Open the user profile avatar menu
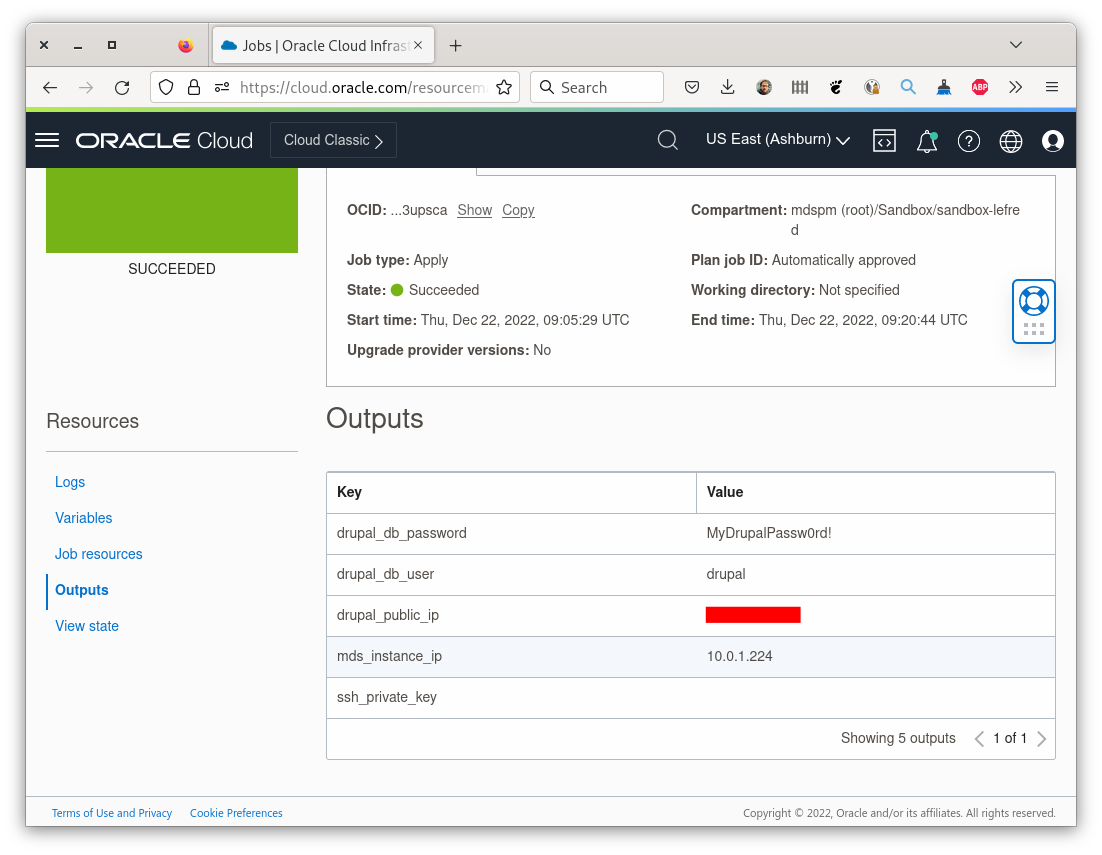Screen dimensions: 1102x855 tap(1052, 141)
